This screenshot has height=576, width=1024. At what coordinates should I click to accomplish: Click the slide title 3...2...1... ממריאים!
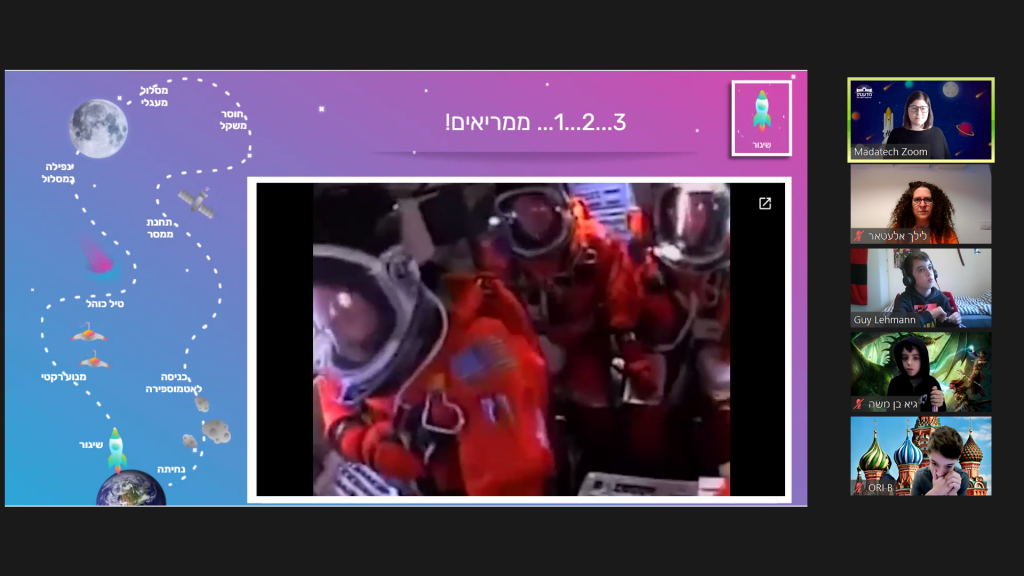[x=535, y=123]
